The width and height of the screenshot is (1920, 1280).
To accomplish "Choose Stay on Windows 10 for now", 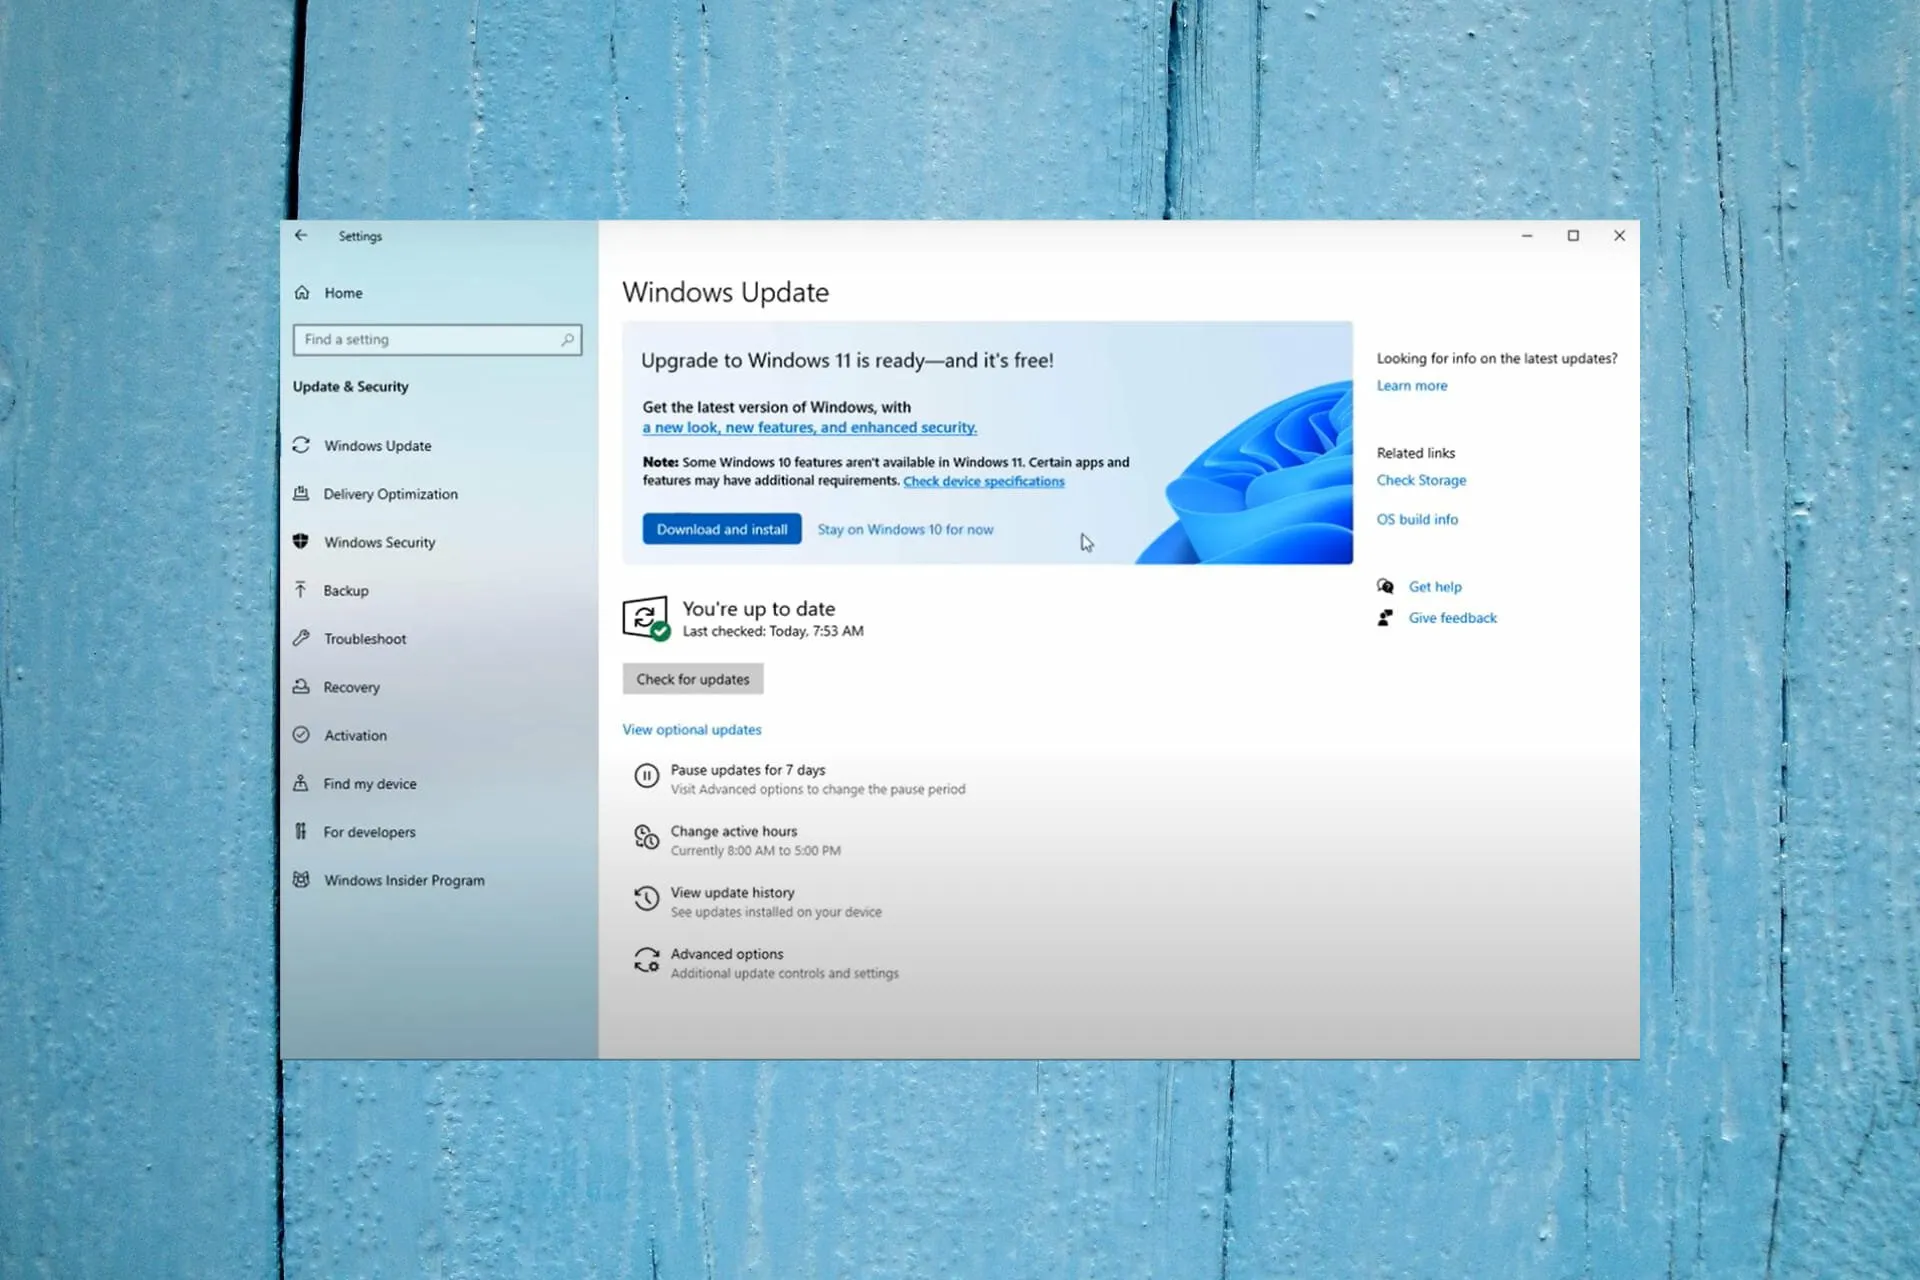I will click(x=905, y=530).
